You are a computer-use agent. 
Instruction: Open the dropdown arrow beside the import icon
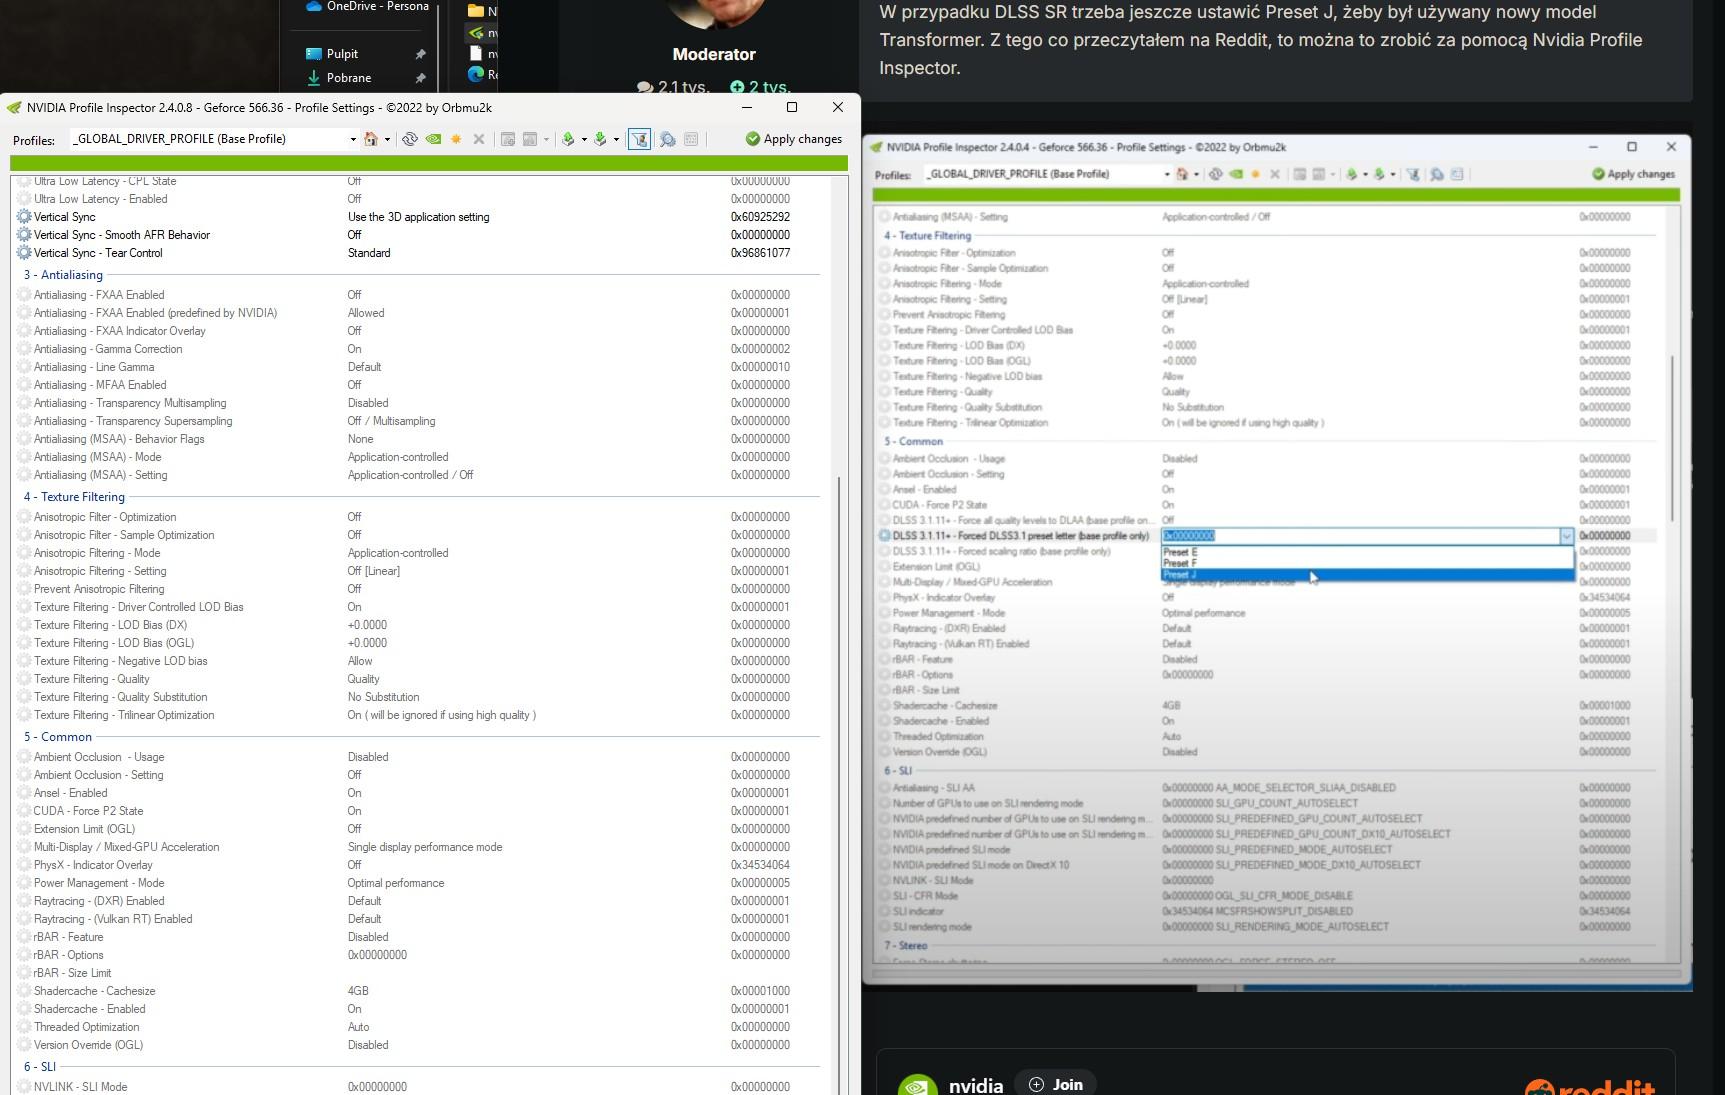coord(616,139)
